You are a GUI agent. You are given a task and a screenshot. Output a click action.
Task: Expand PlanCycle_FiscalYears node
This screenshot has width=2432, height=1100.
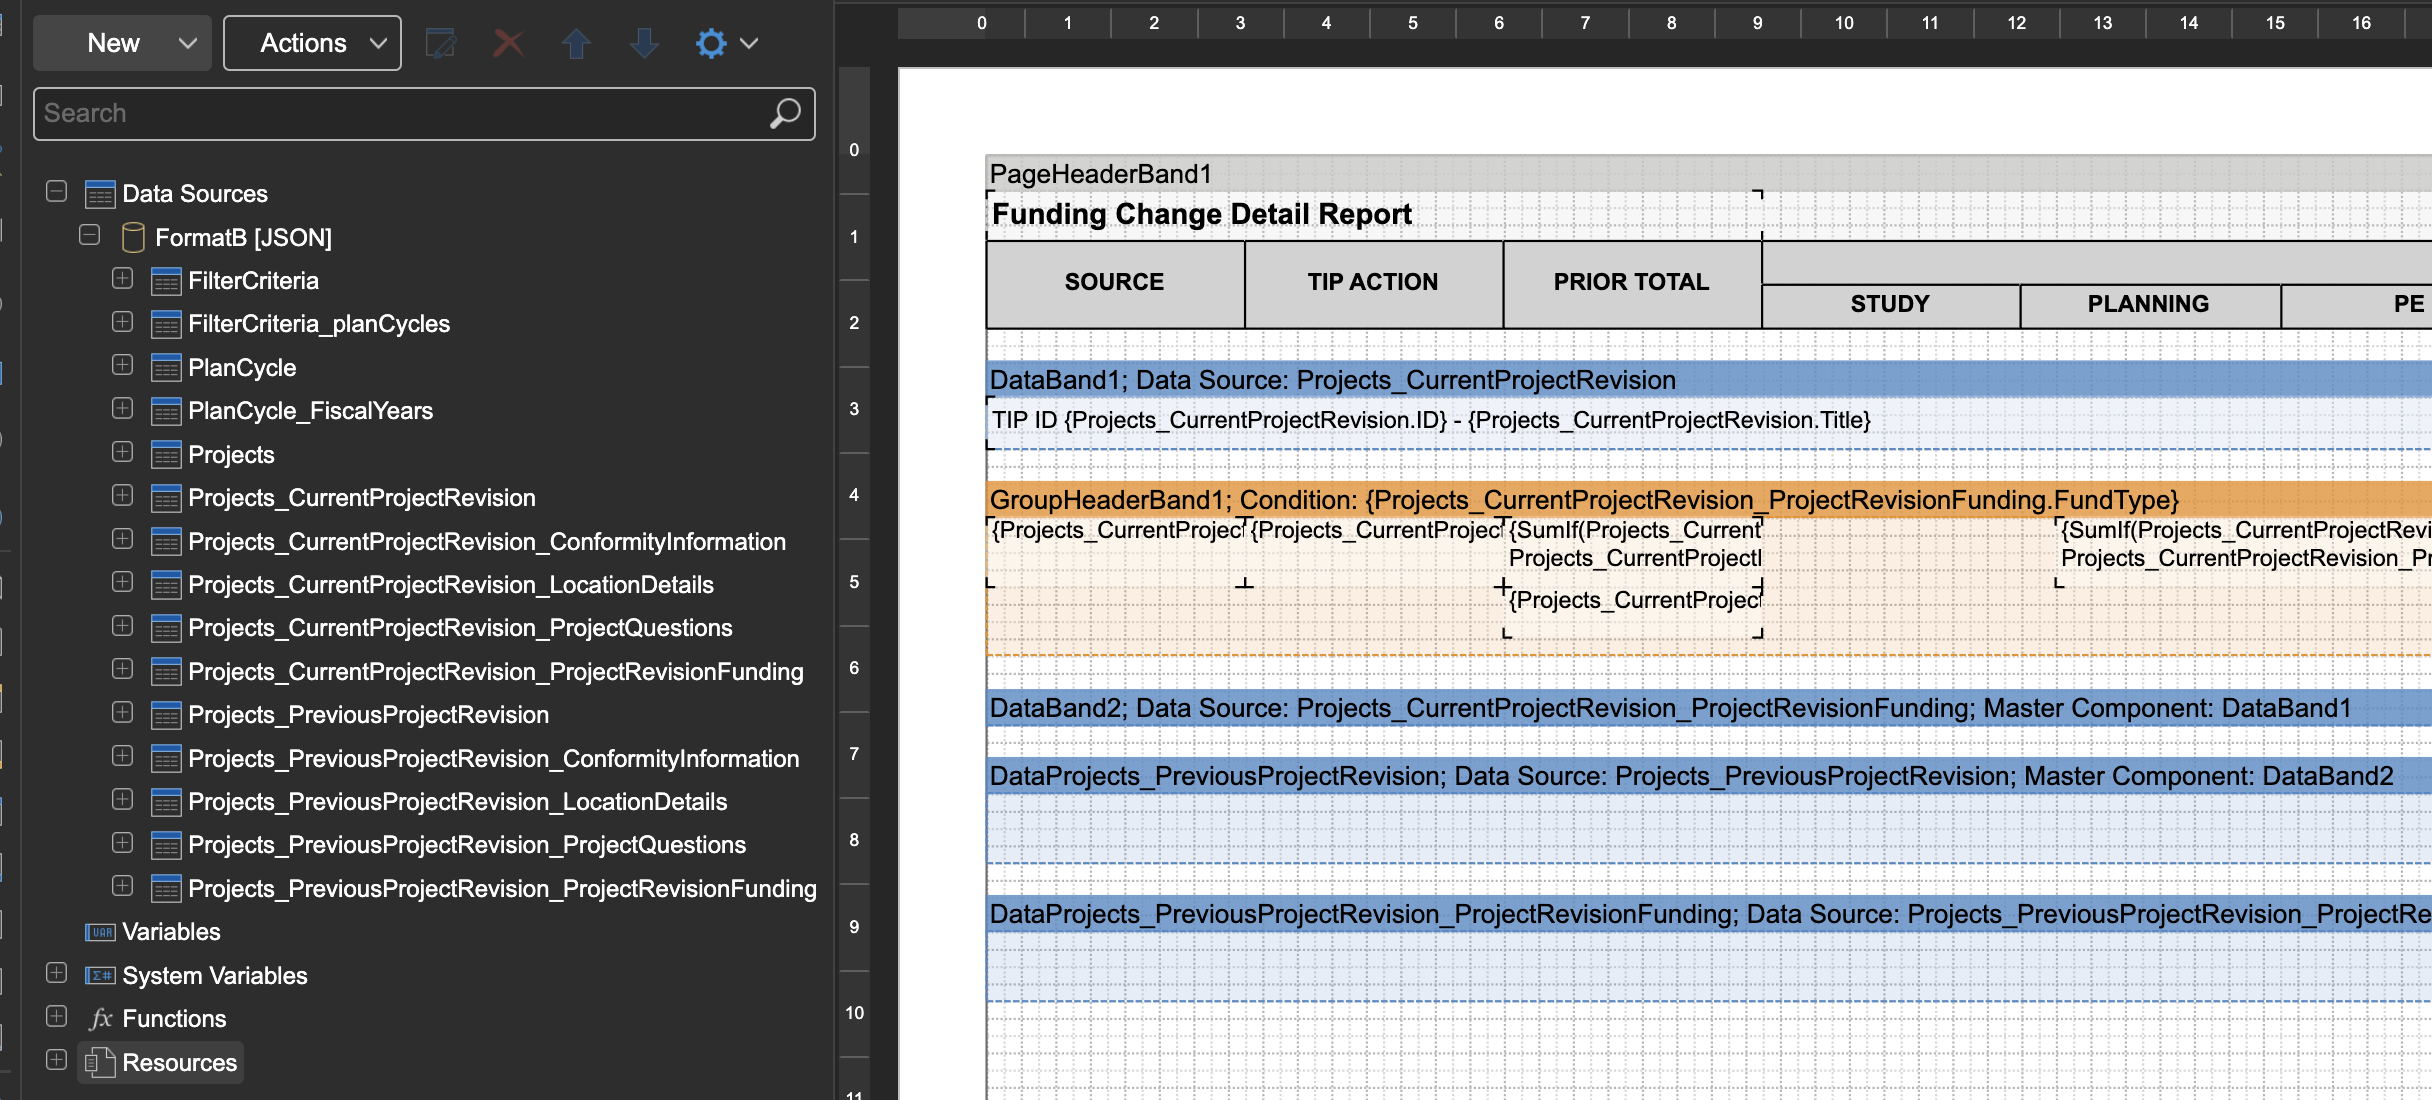coord(123,408)
